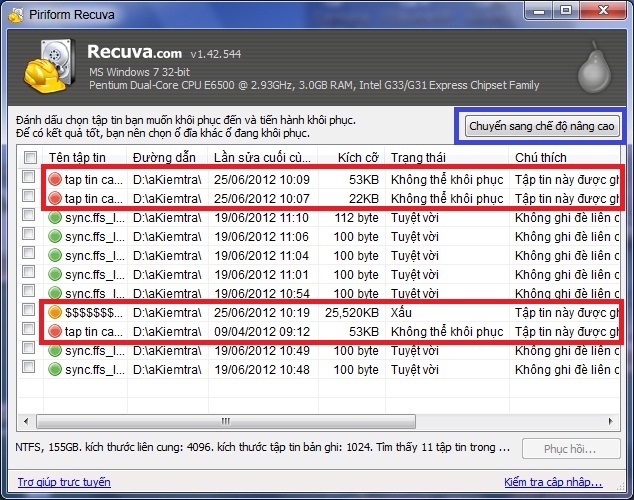Image resolution: width=634 pixels, height=500 pixels.
Task: Toggle the select-all checkbox in the header
Action: tap(30, 157)
